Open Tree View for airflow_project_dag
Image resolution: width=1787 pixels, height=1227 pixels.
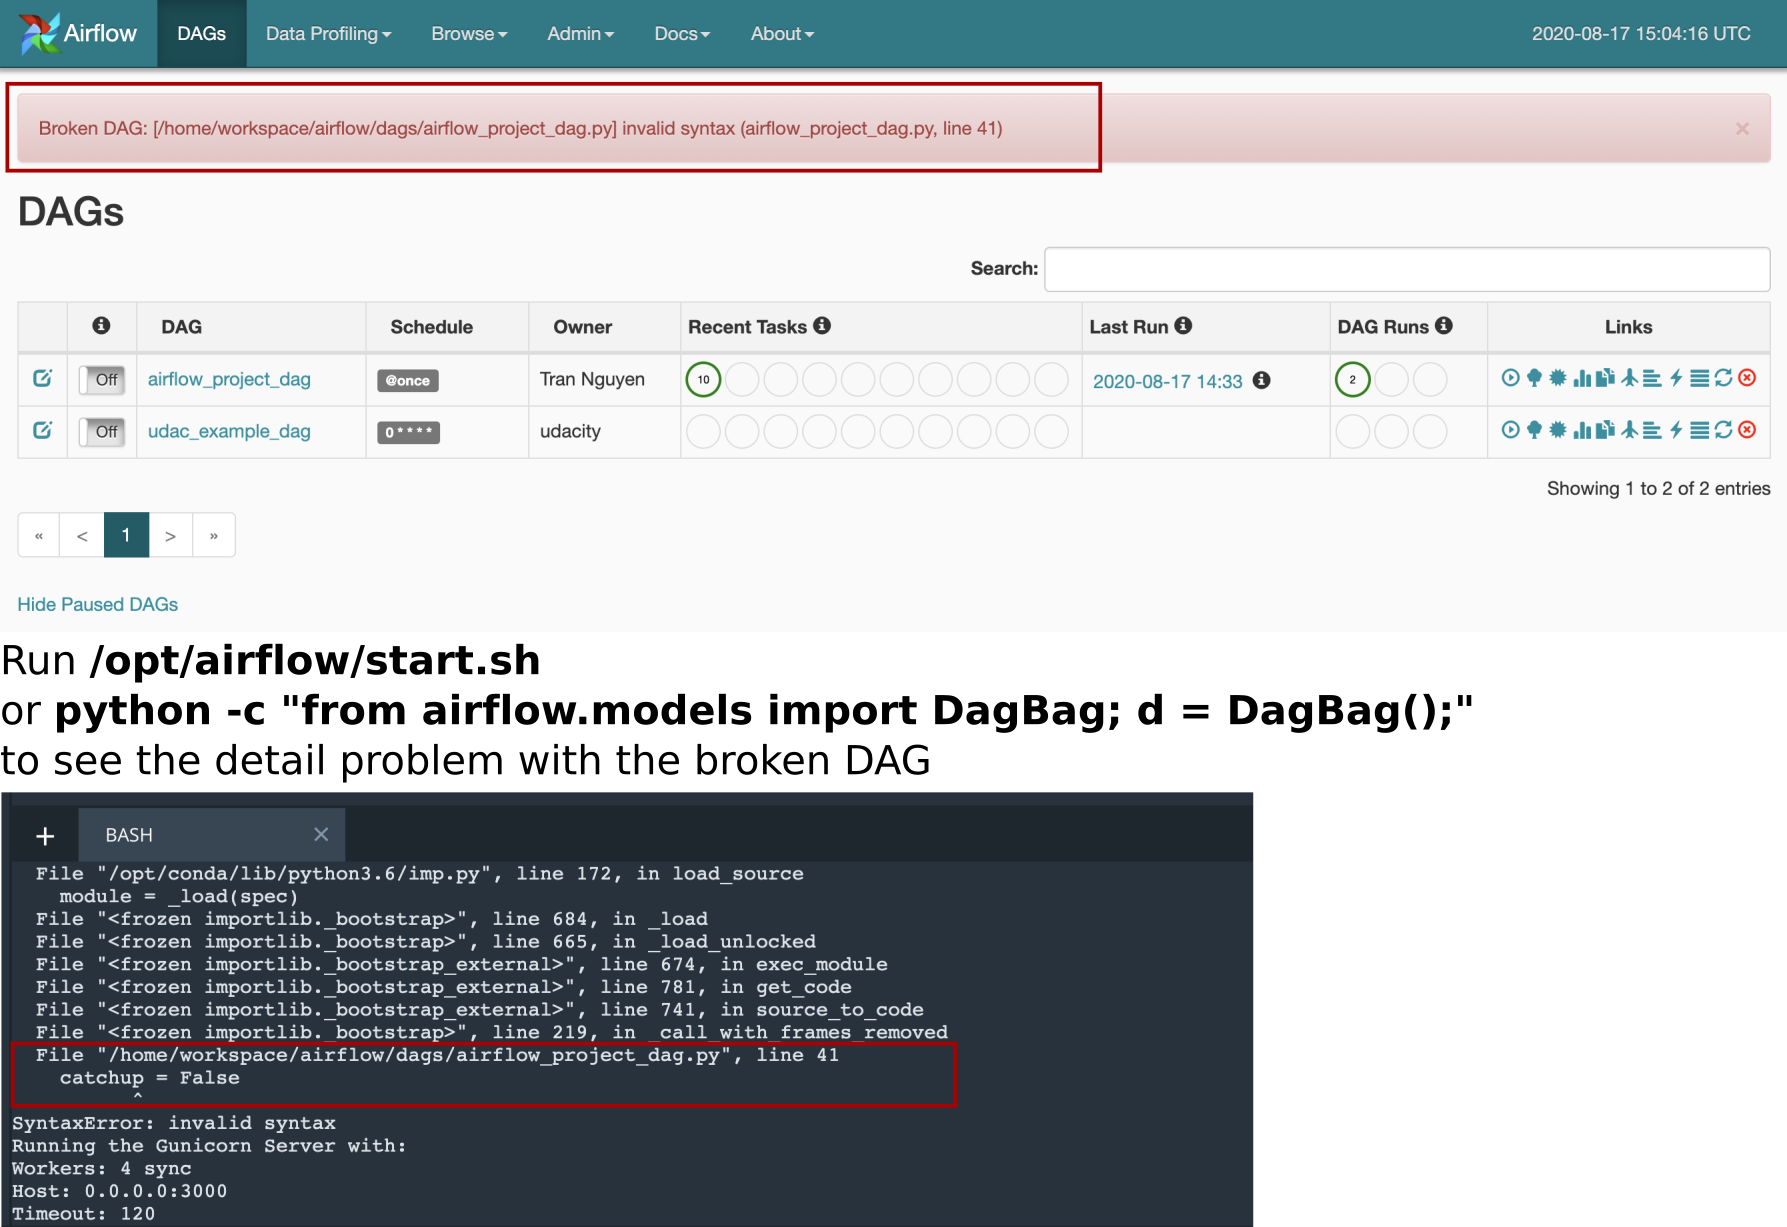pos(1534,377)
